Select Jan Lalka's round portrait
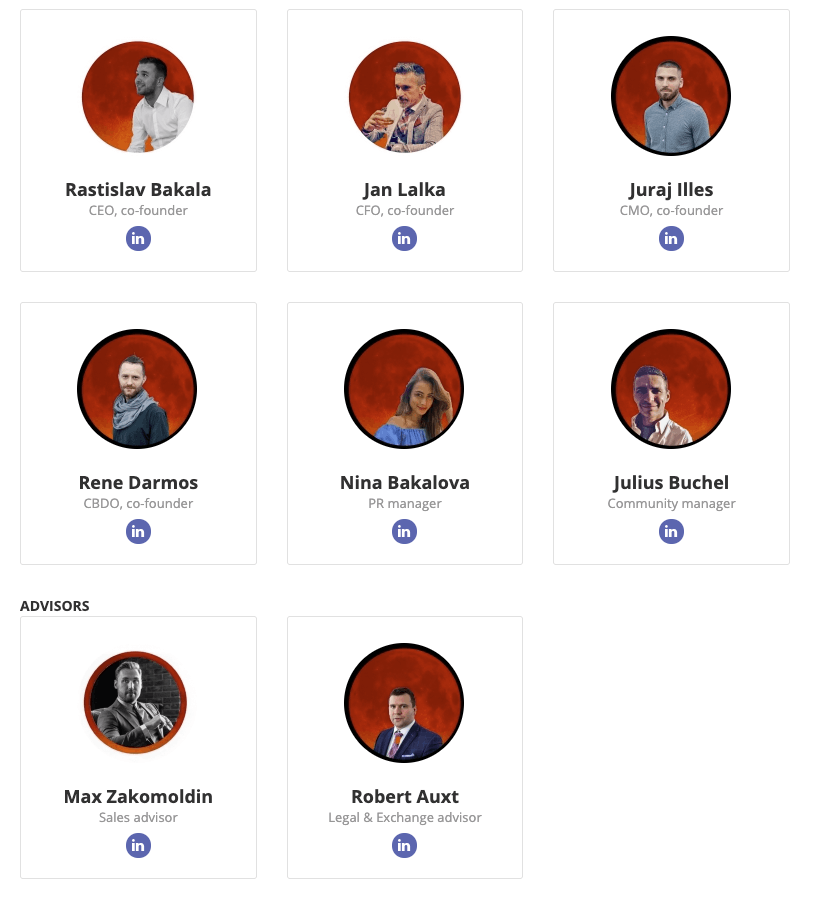Image resolution: width=815 pixels, height=899 pixels. coord(404,97)
